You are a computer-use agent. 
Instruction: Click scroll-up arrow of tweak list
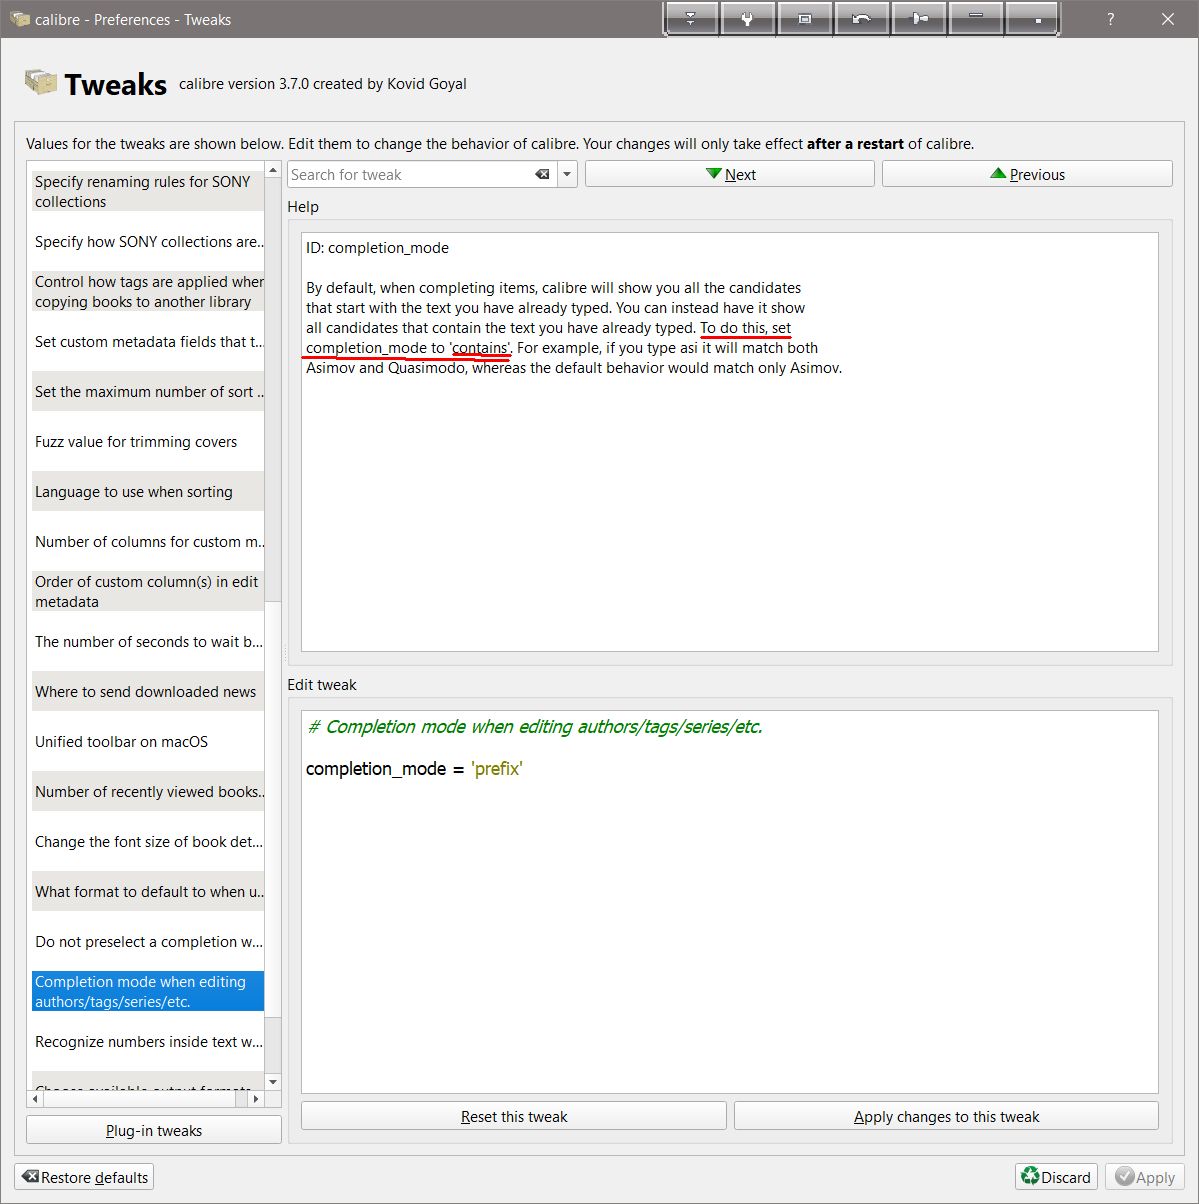[273, 169]
